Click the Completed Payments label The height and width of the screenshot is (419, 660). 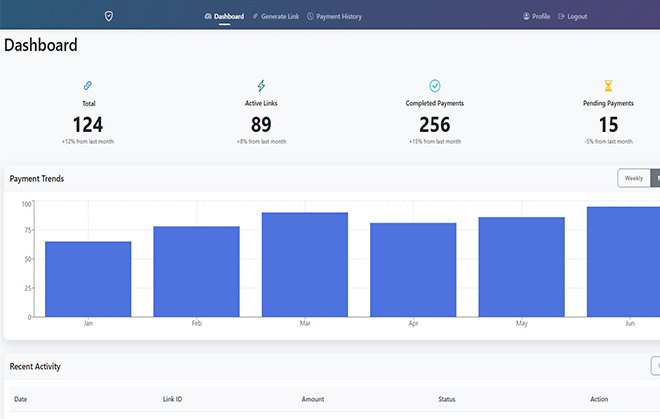click(435, 103)
